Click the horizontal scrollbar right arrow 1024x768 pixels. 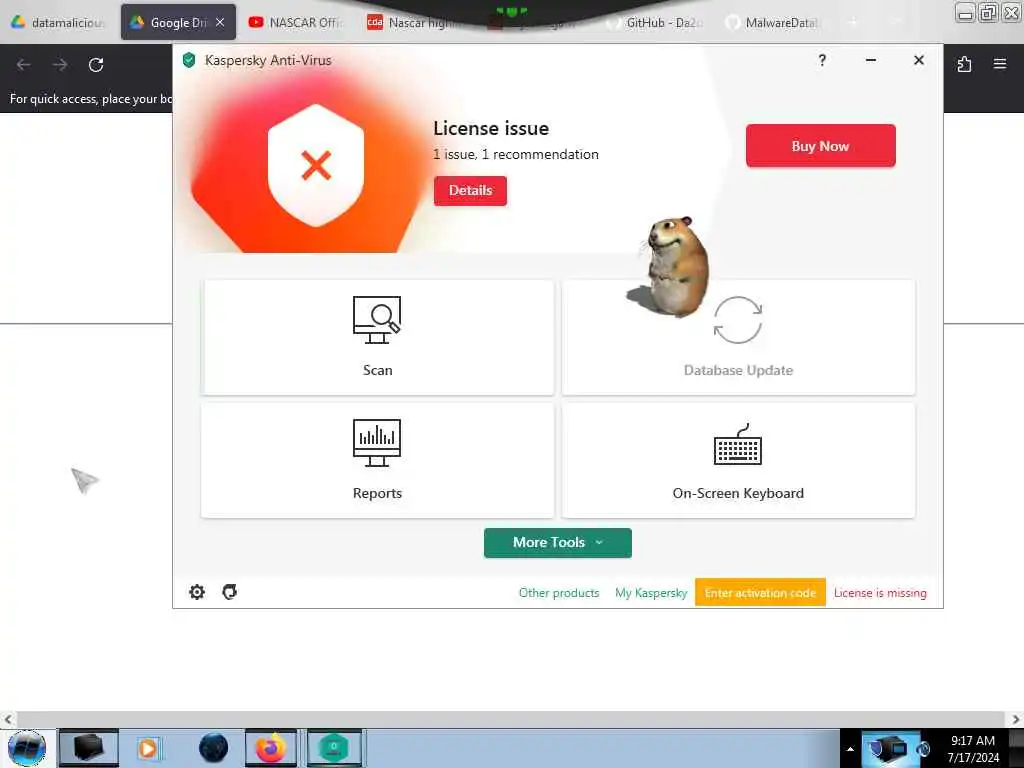(x=1016, y=720)
